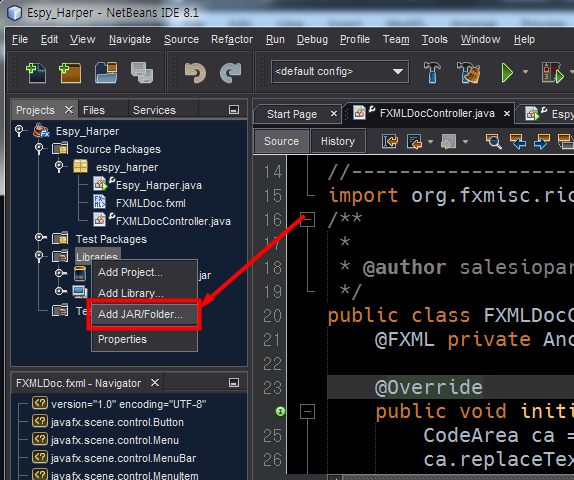
Task: Select FXMLDocController.java in project tree
Action: [x=173, y=221]
